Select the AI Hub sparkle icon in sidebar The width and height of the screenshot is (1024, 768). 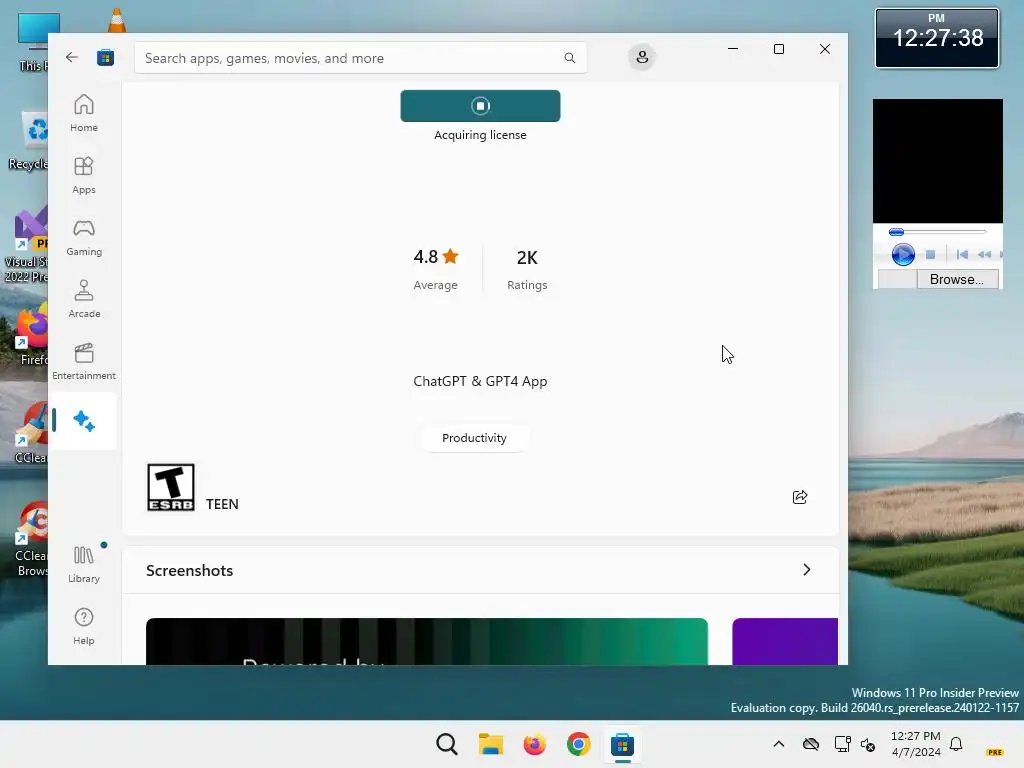point(84,421)
